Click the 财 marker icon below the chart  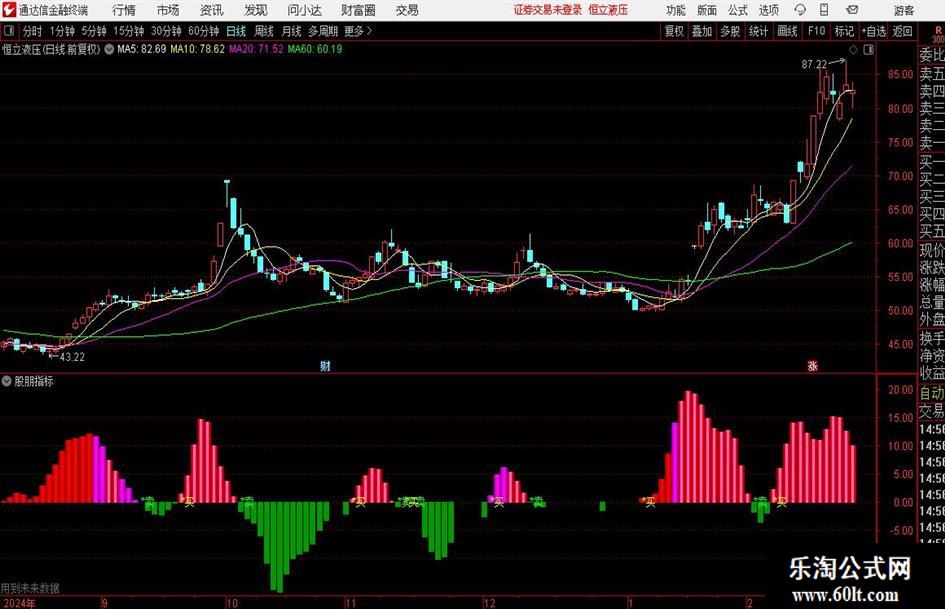coord(325,365)
